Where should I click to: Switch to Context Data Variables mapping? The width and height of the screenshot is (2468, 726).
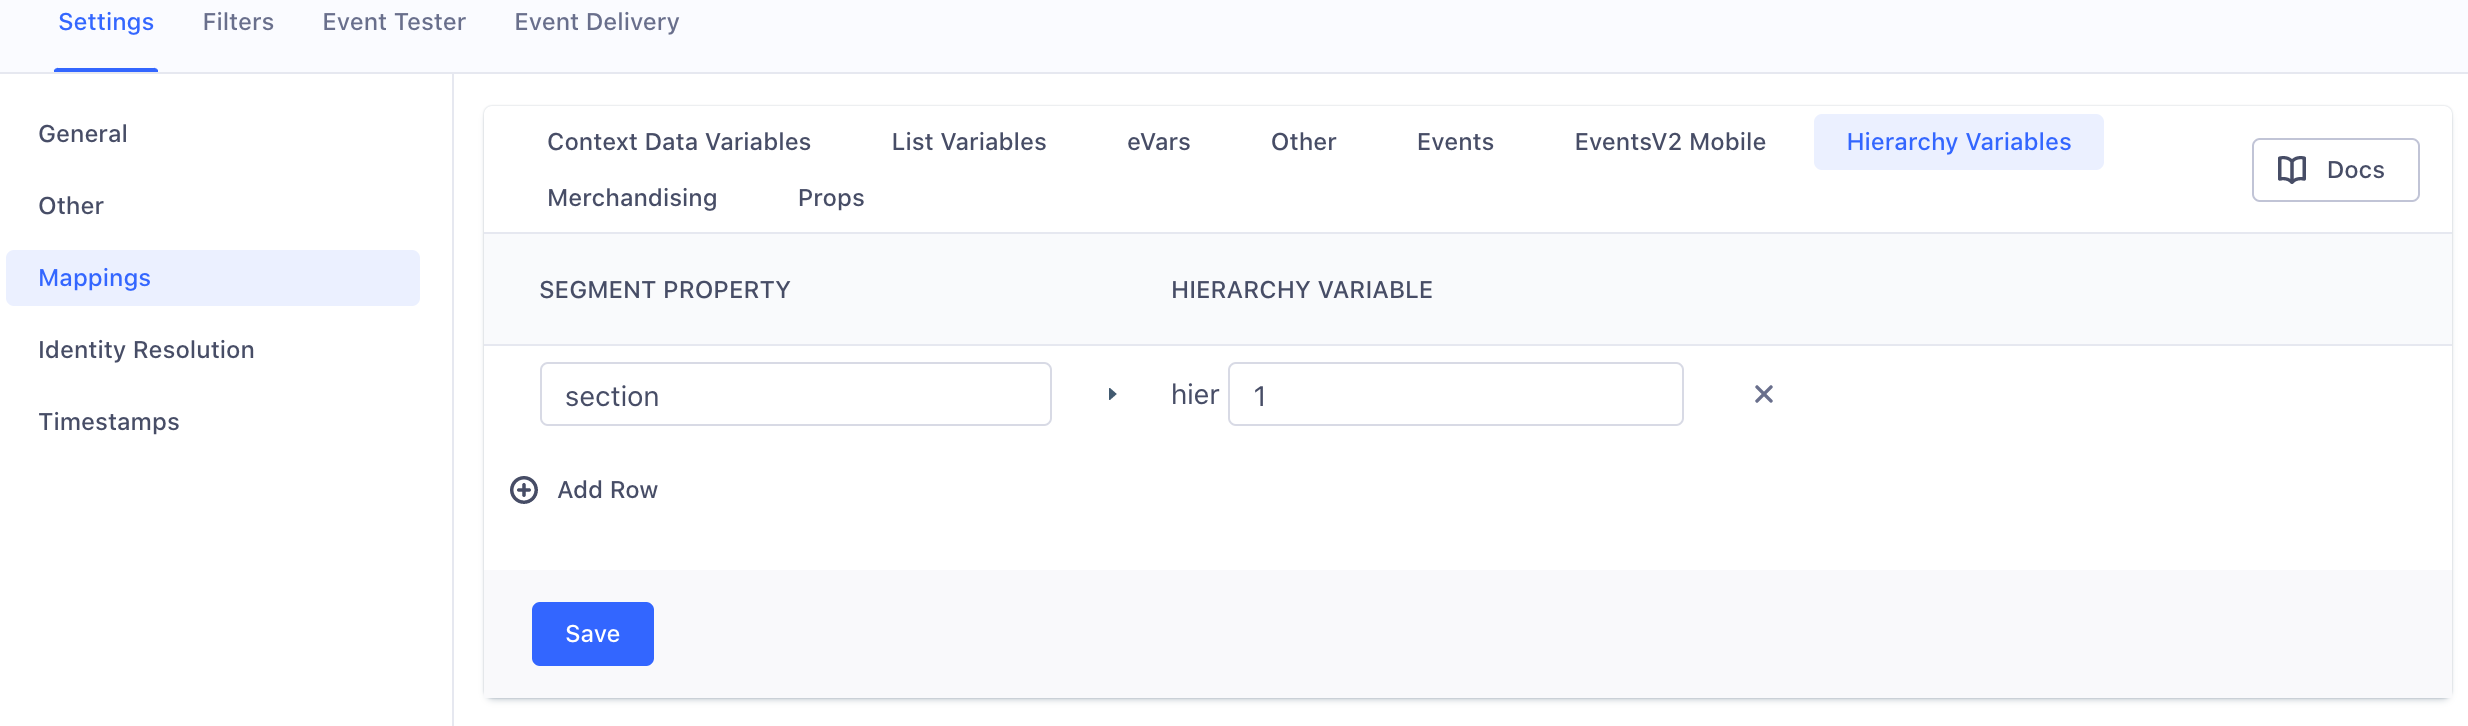pos(679,142)
